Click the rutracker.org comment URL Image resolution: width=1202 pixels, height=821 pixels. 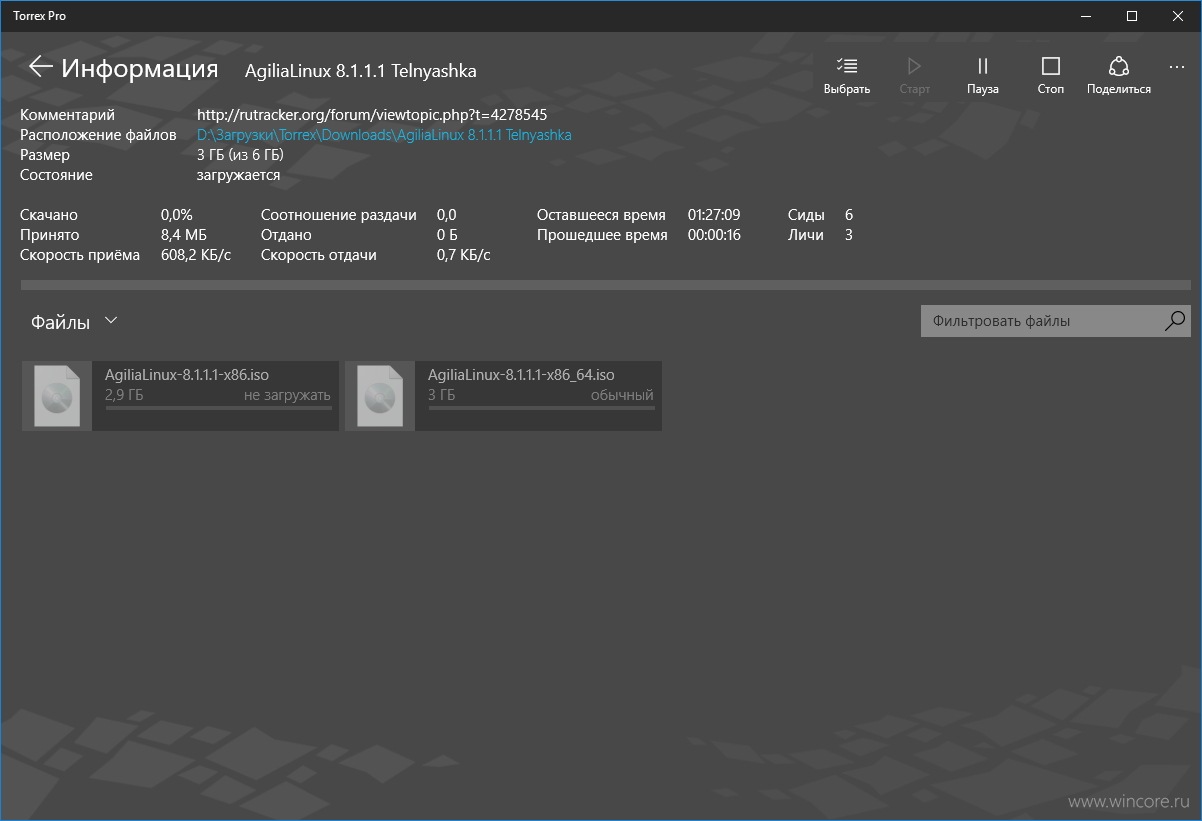click(372, 115)
